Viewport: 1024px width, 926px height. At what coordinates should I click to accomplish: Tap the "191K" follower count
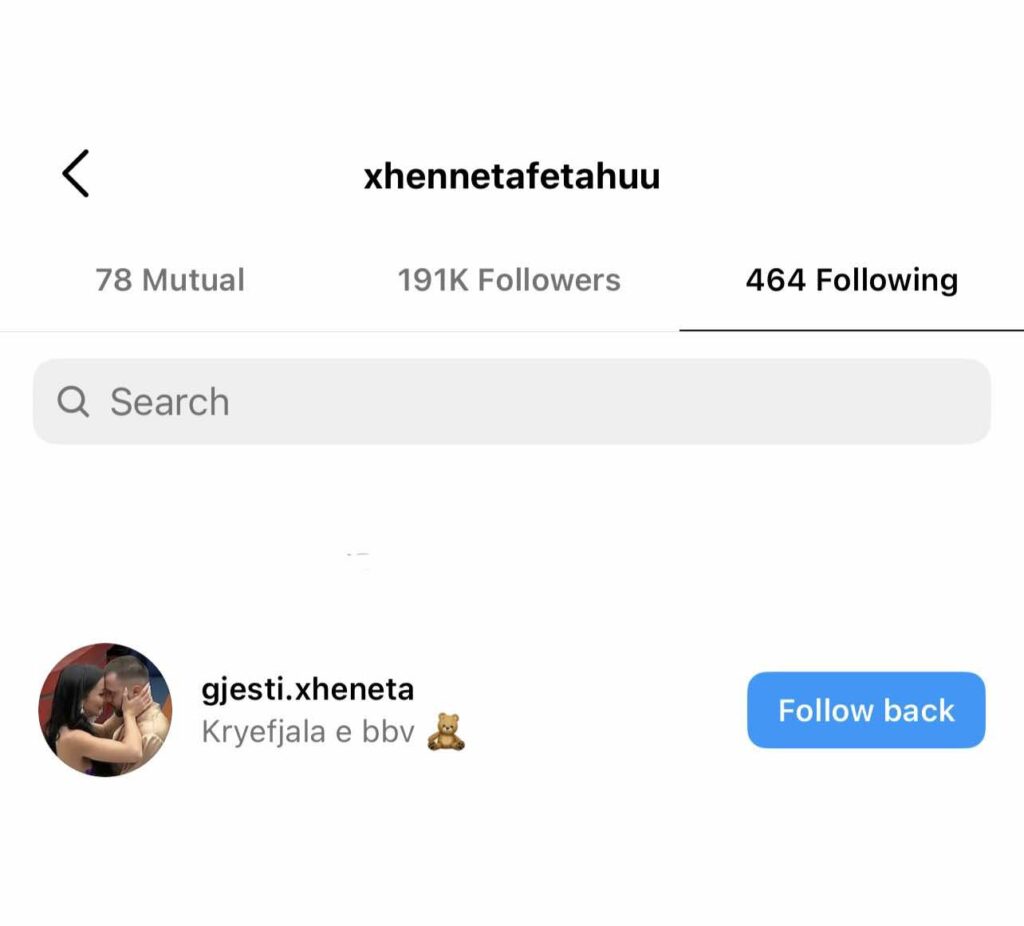[433, 280]
